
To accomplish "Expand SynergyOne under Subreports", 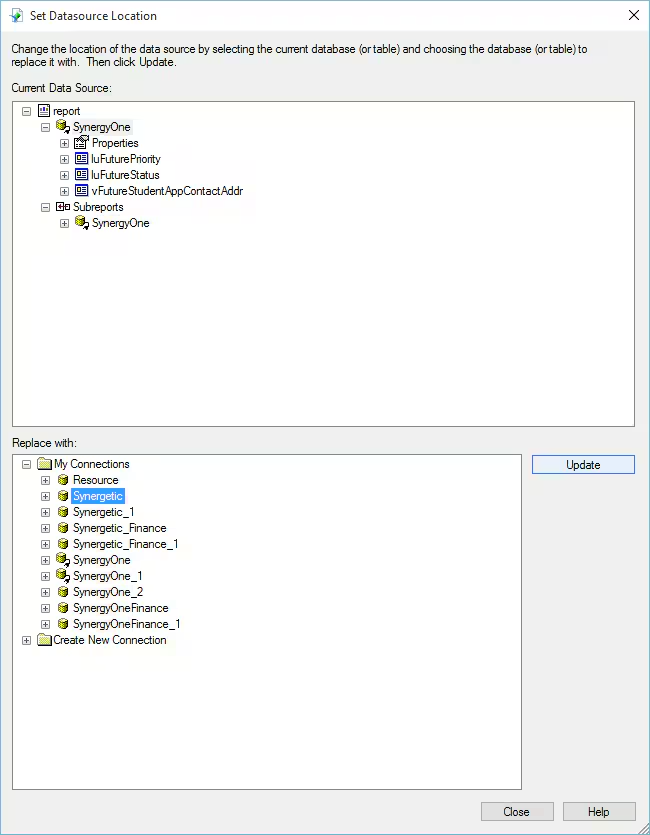I will click(64, 223).
